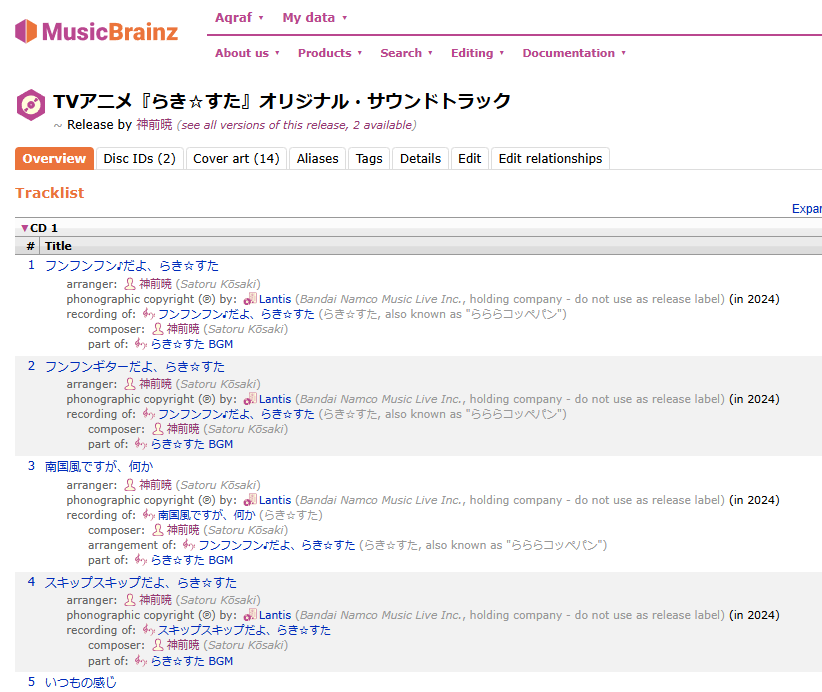Open the Edit tab
This screenshot has width=822, height=692.
click(470, 158)
